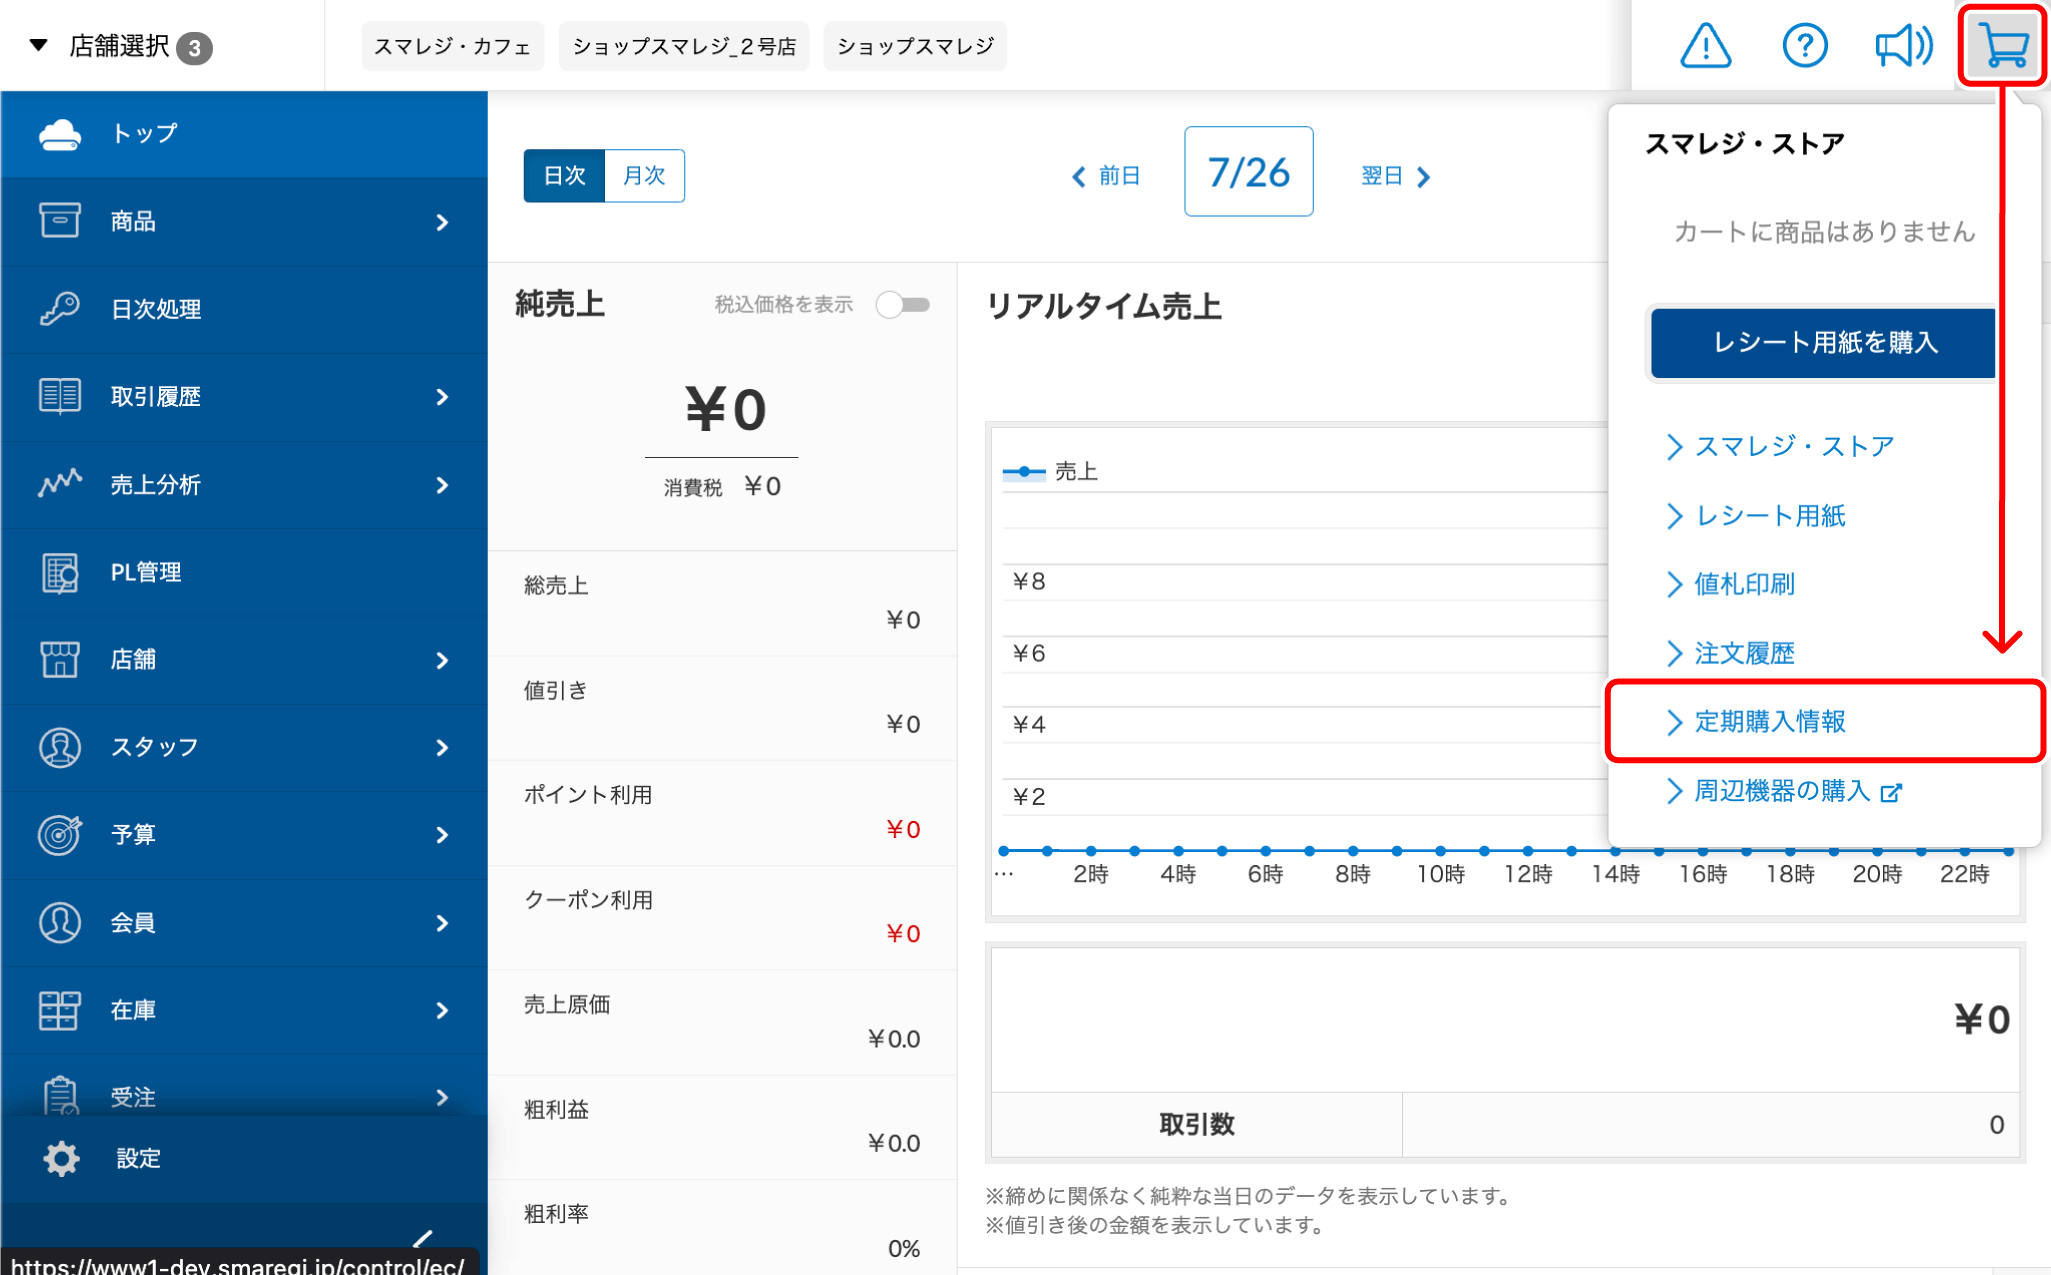2051x1275 pixels.
Task: Expand the スタッフ submenu arrow
Action: tap(442, 748)
